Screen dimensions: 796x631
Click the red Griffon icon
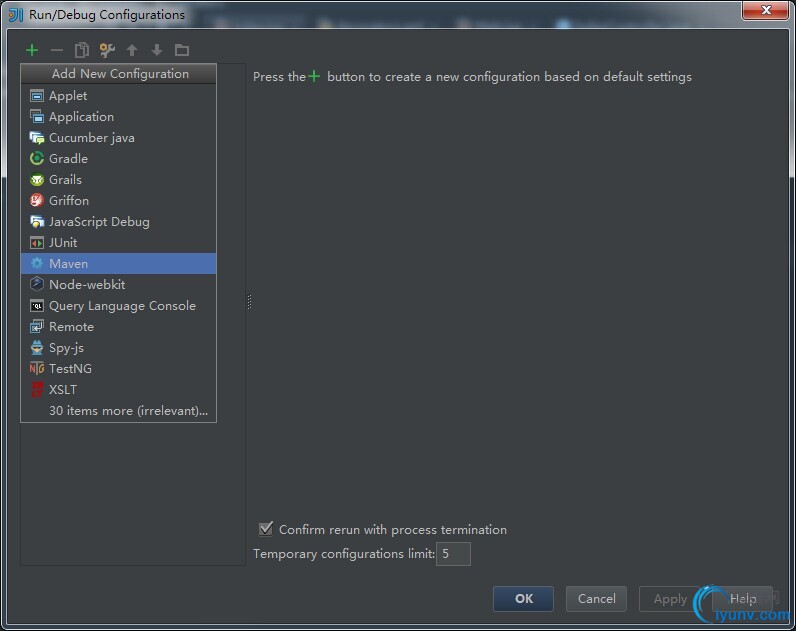click(37, 201)
